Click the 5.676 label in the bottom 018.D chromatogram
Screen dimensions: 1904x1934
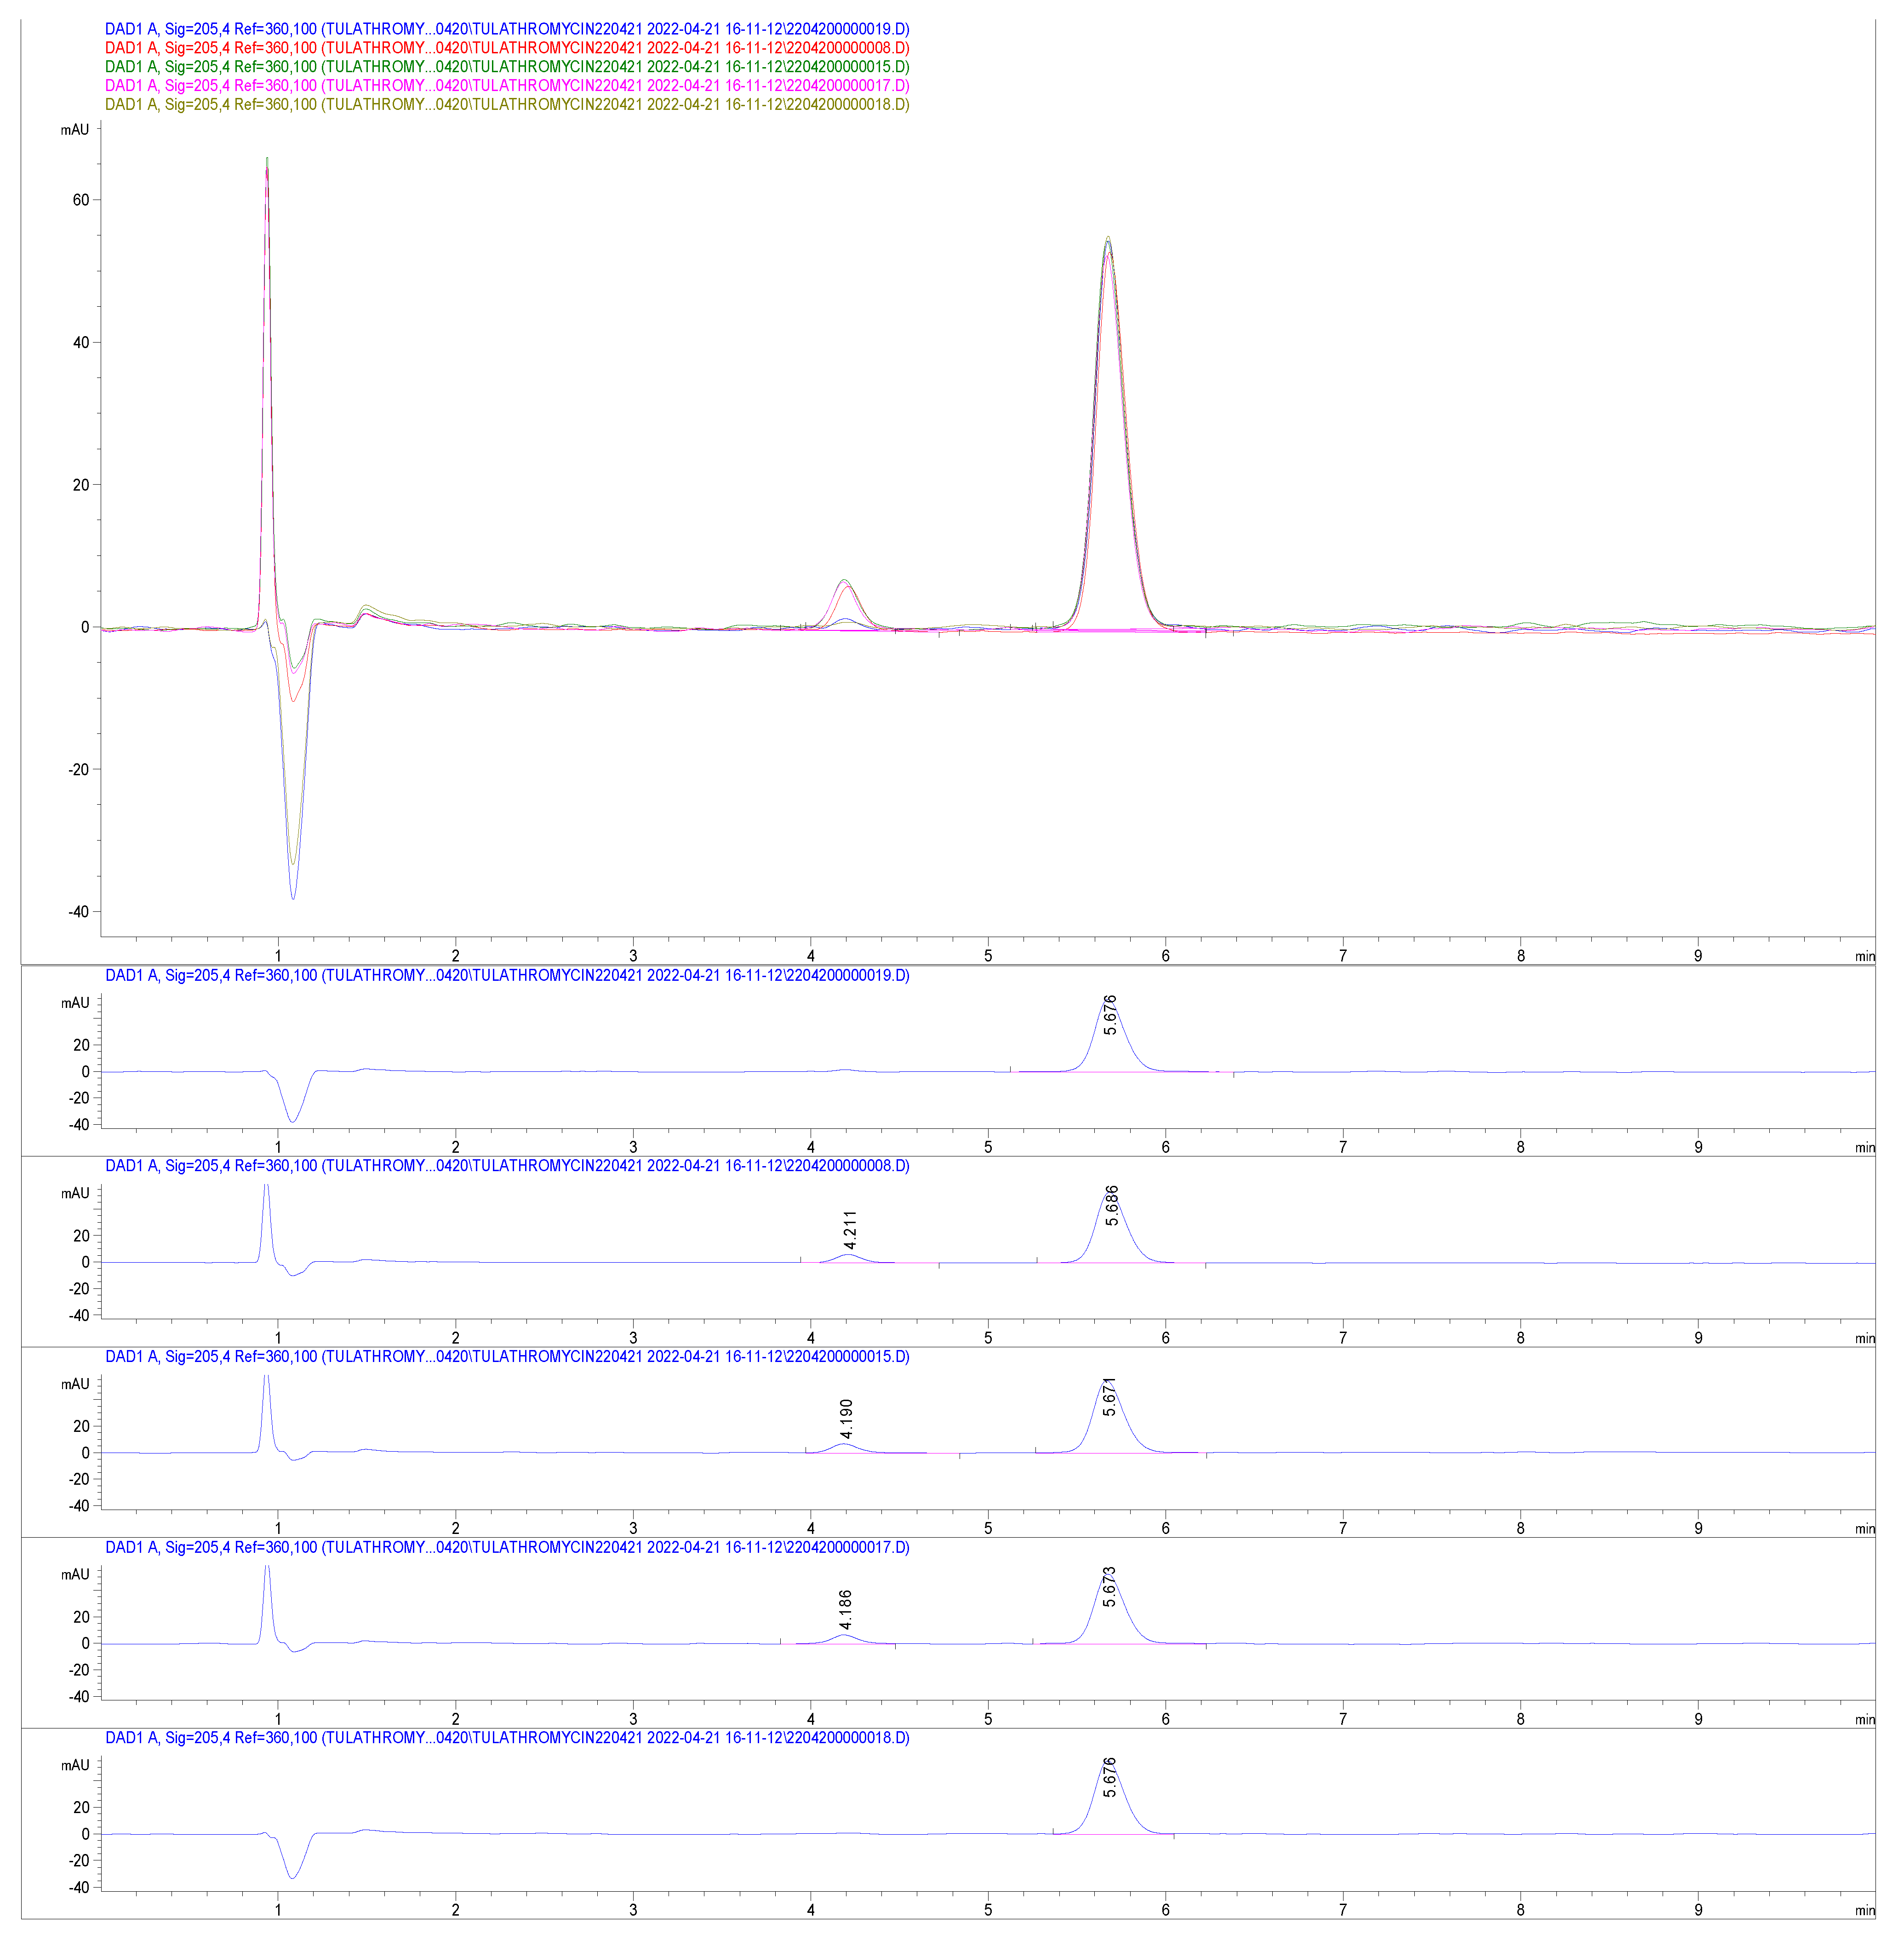pyautogui.click(x=1110, y=1777)
